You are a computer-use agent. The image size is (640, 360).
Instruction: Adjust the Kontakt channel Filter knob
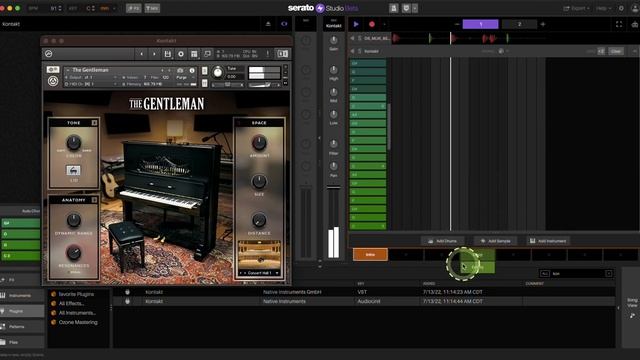(x=333, y=144)
